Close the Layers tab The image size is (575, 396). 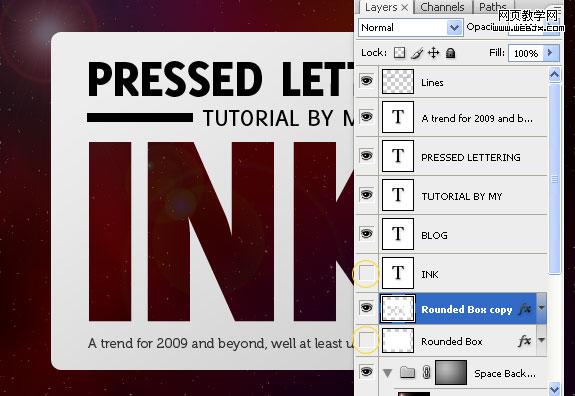(404, 8)
